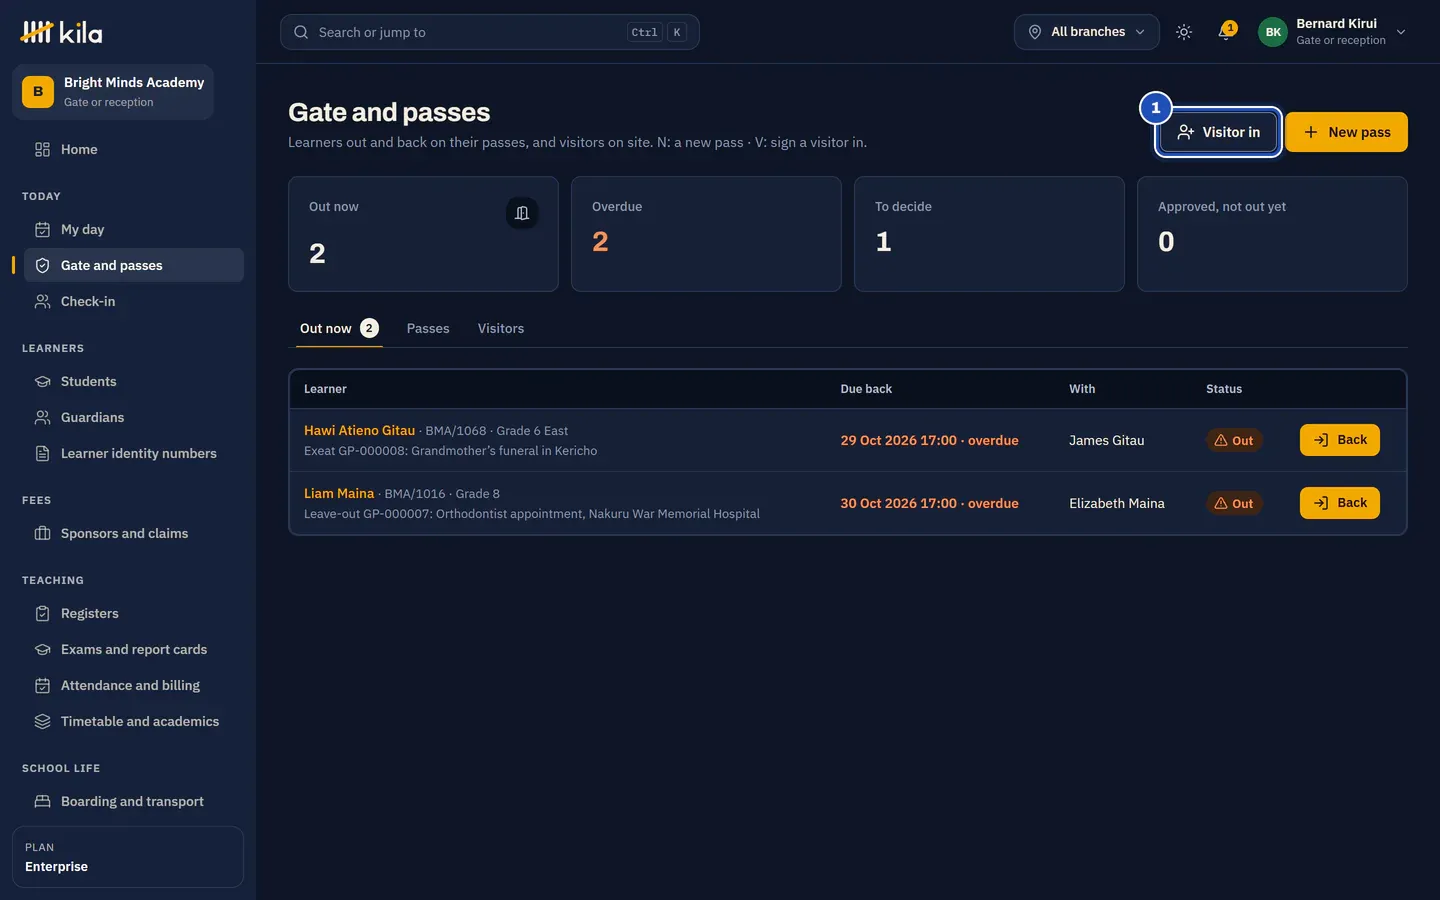Image resolution: width=1440 pixels, height=900 pixels.
Task: Open Attendance and billing
Action: [134, 685]
